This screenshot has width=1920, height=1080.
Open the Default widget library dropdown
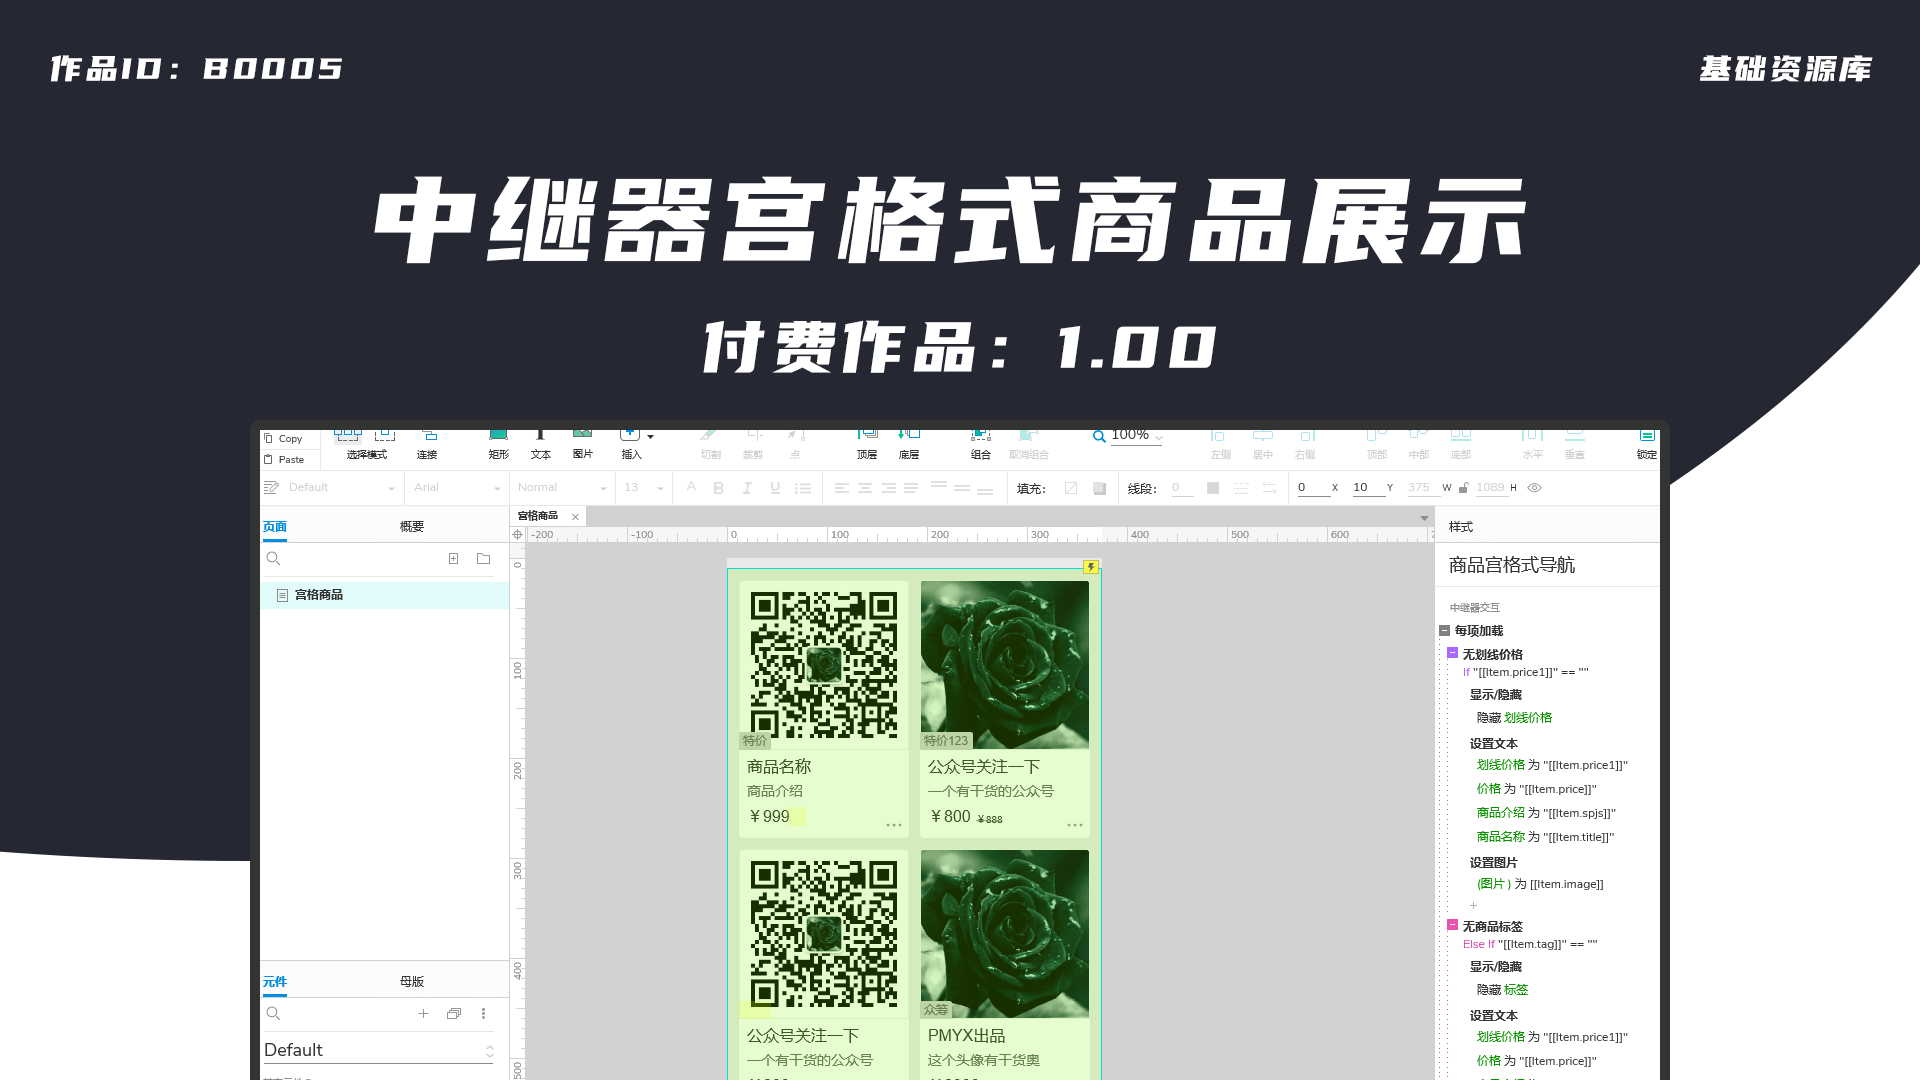(x=379, y=1050)
